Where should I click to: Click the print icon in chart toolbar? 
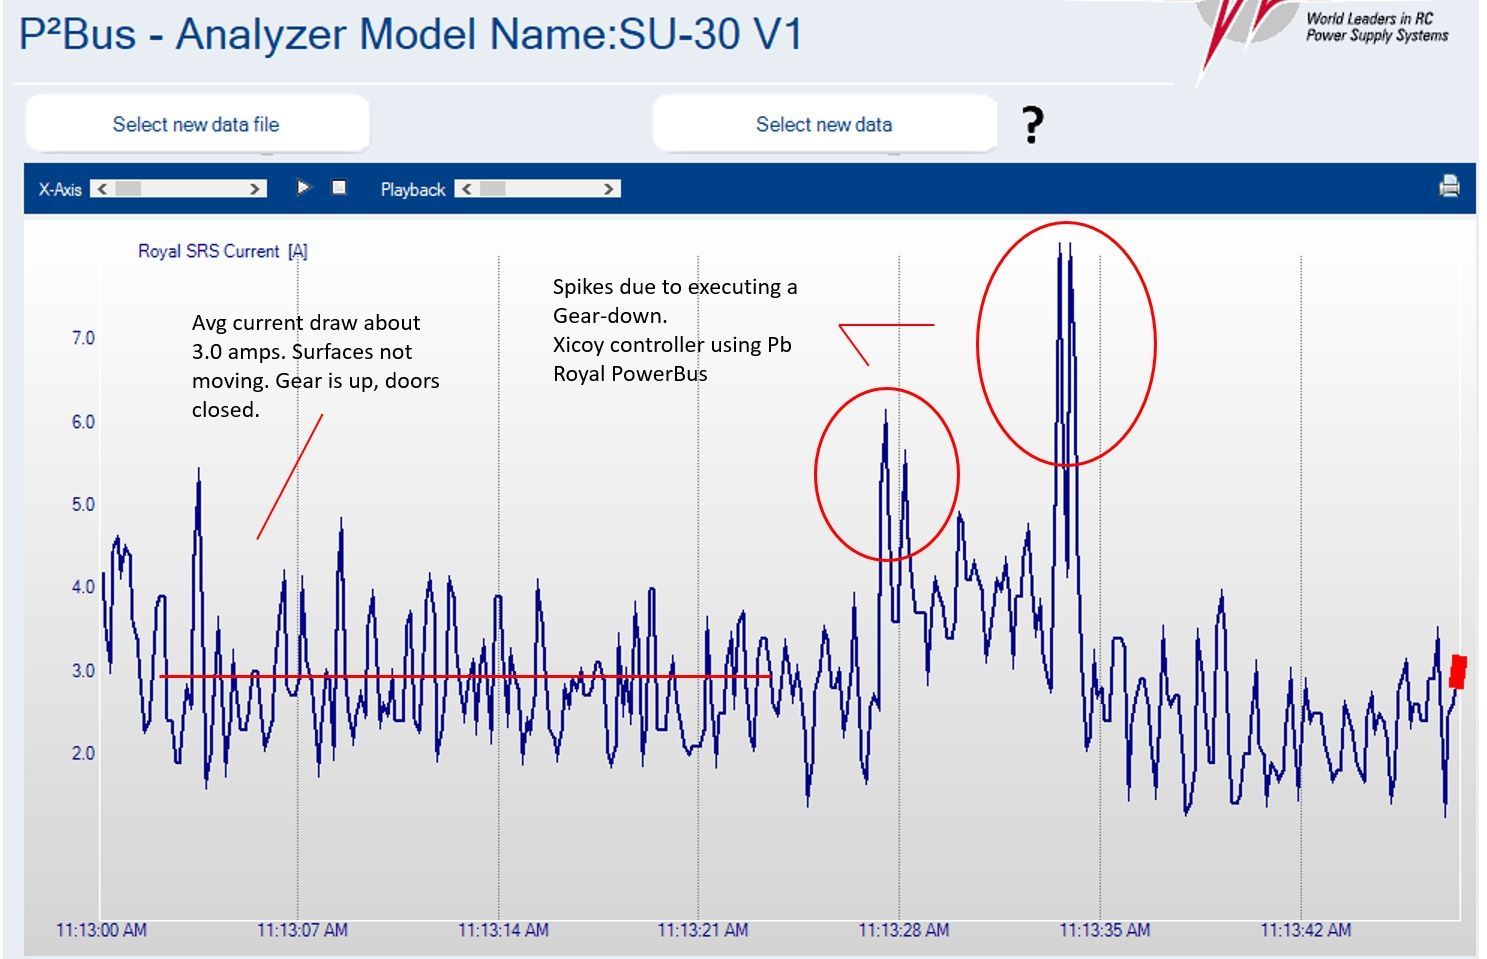1448,186
